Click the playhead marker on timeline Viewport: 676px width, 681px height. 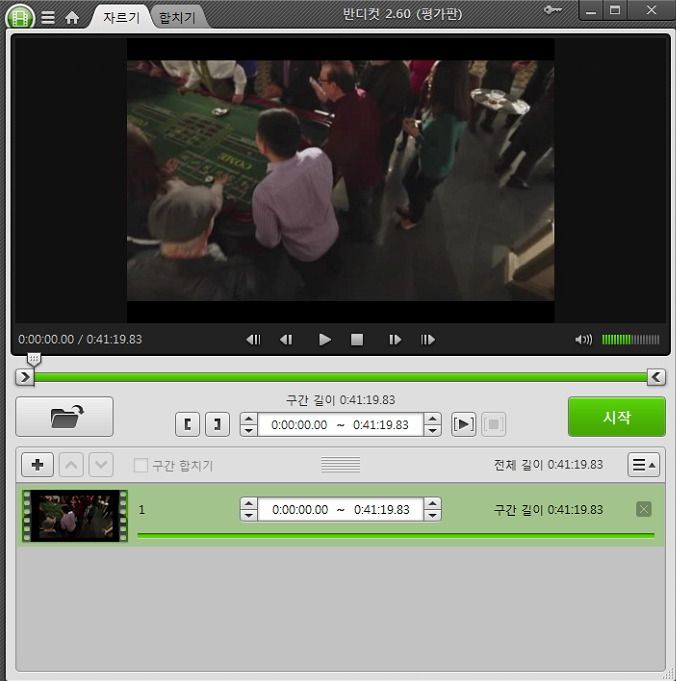tap(34, 359)
